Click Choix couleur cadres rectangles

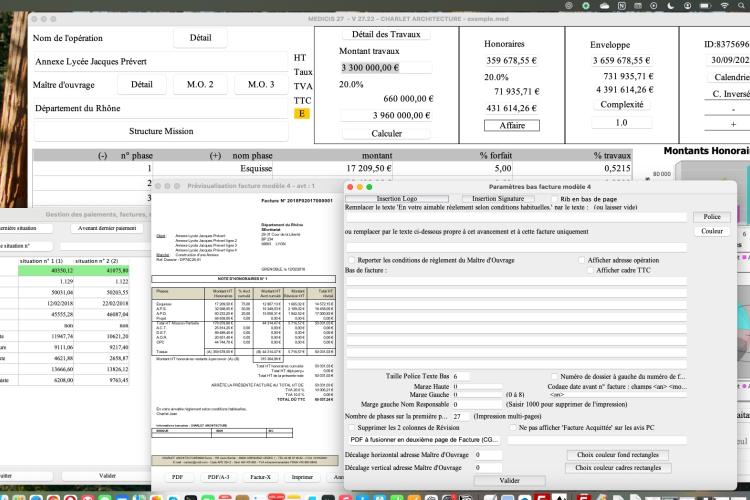coord(618,468)
